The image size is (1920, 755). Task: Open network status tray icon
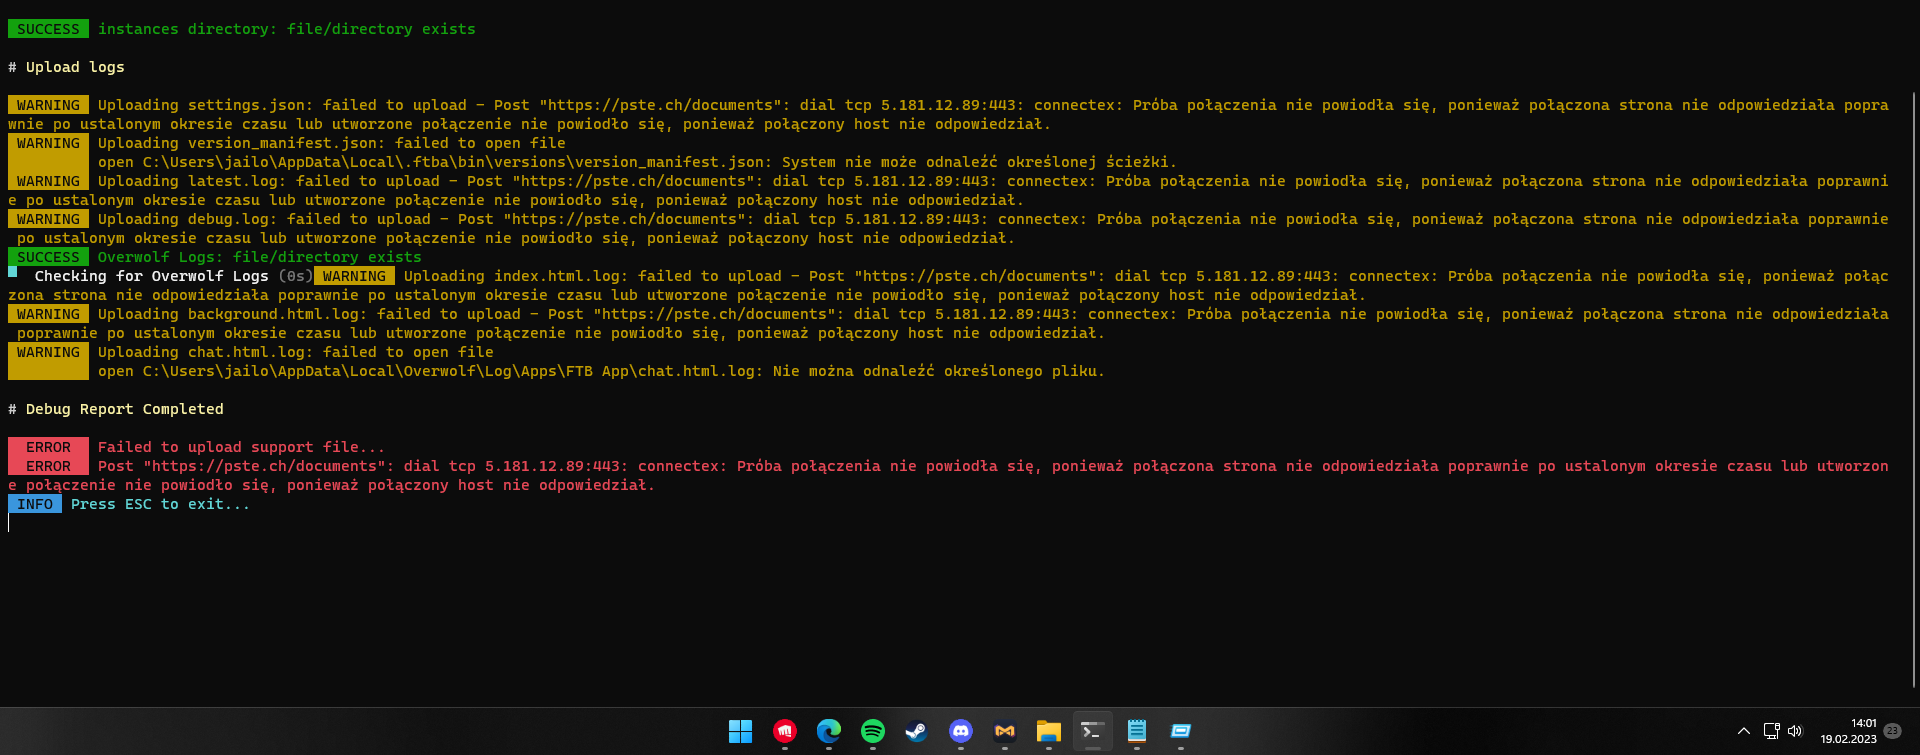point(1772,731)
